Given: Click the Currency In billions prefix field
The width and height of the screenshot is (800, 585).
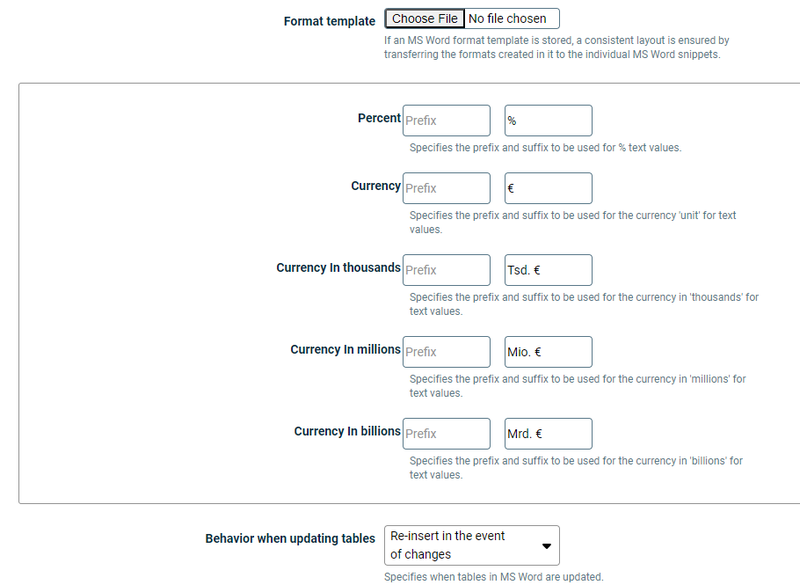Looking at the screenshot, I should tap(446, 433).
